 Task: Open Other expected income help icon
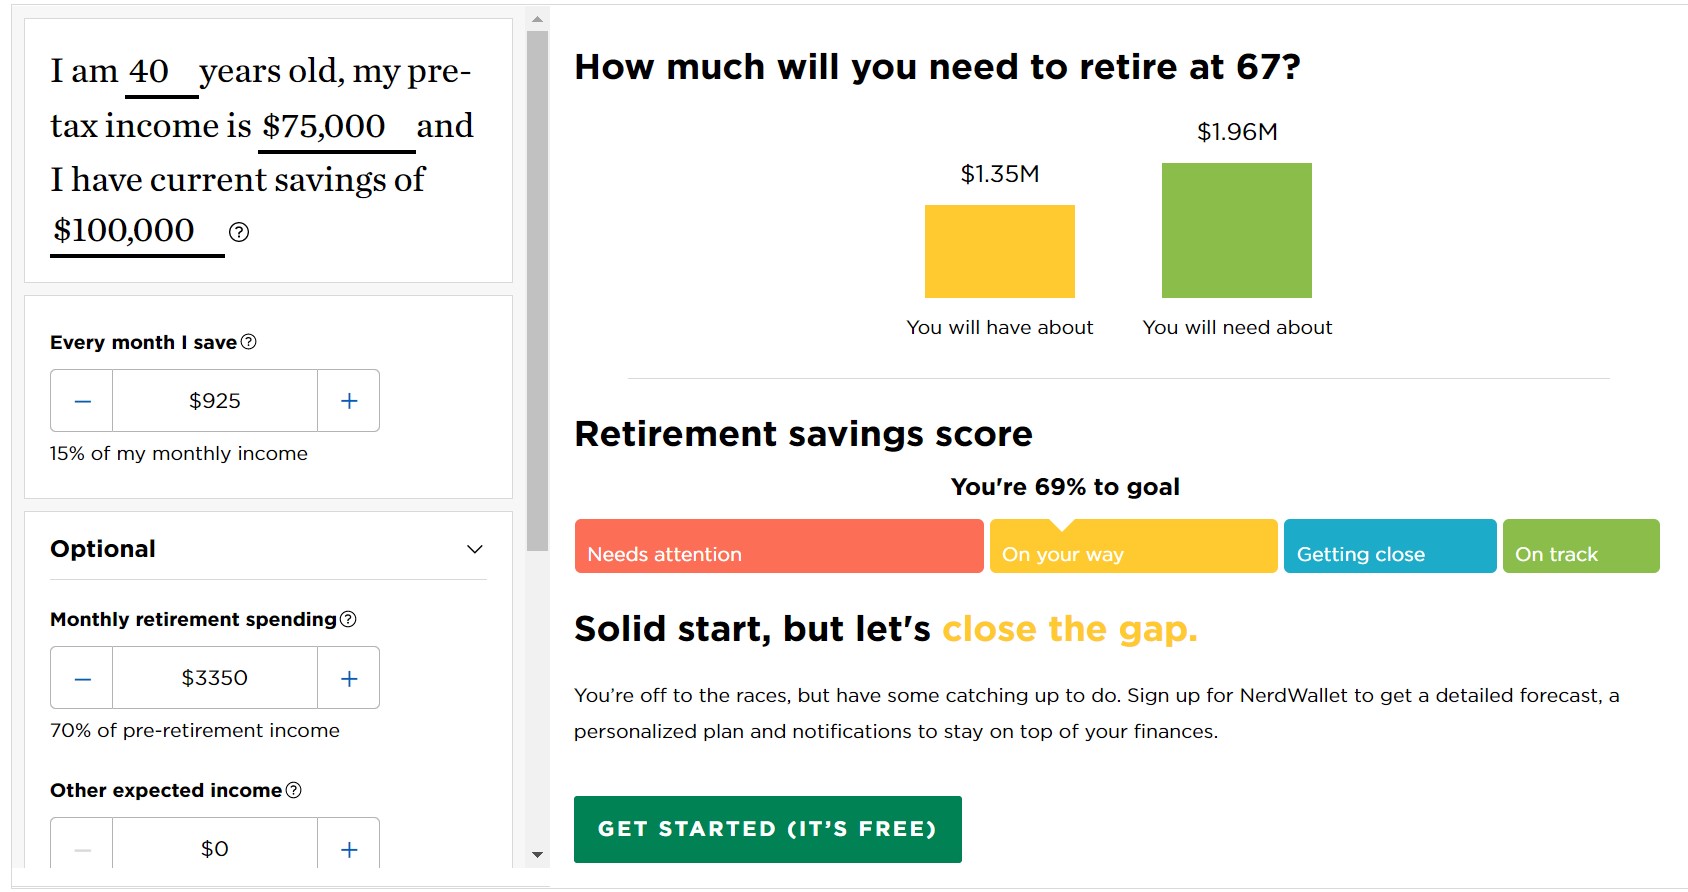tap(293, 790)
